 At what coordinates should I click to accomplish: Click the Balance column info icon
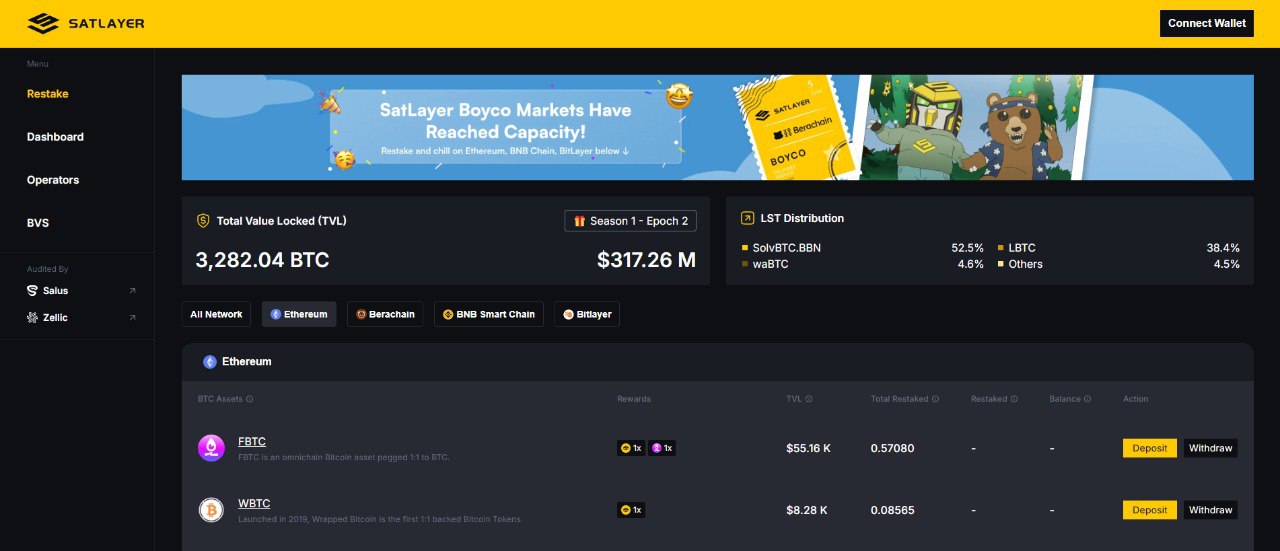(x=1087, y=399)
